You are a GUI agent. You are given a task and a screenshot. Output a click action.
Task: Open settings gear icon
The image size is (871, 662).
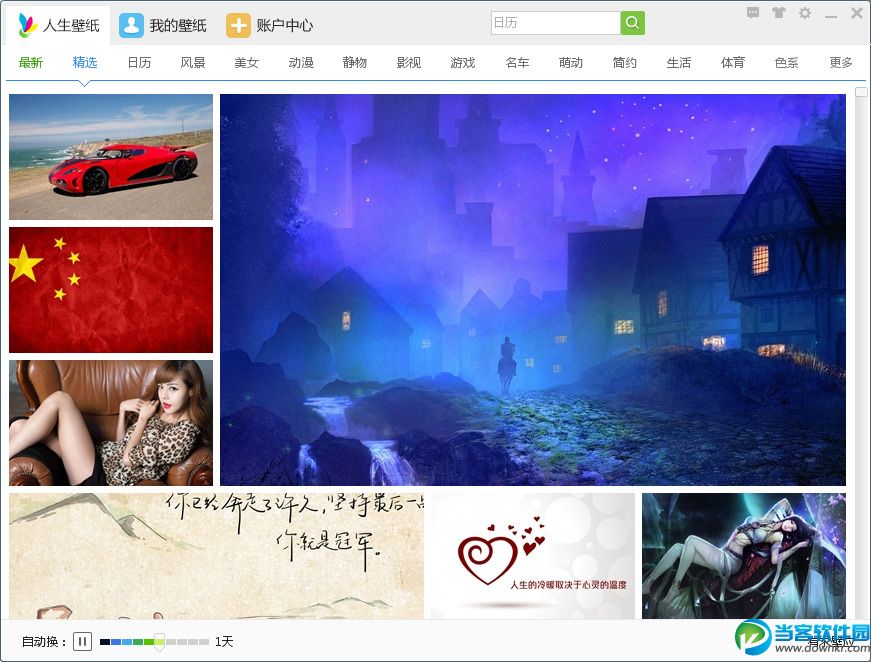pyautogui.click(x=805, y=13)
